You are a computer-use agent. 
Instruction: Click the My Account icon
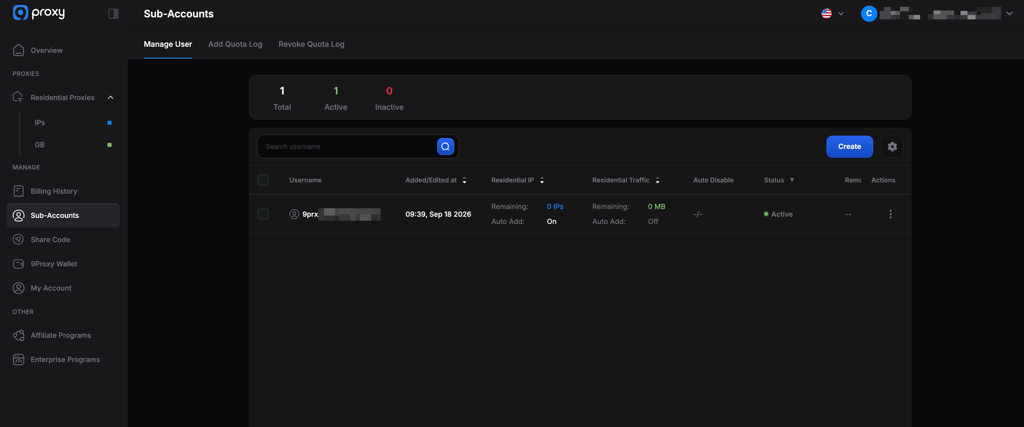tap(18, 288)
